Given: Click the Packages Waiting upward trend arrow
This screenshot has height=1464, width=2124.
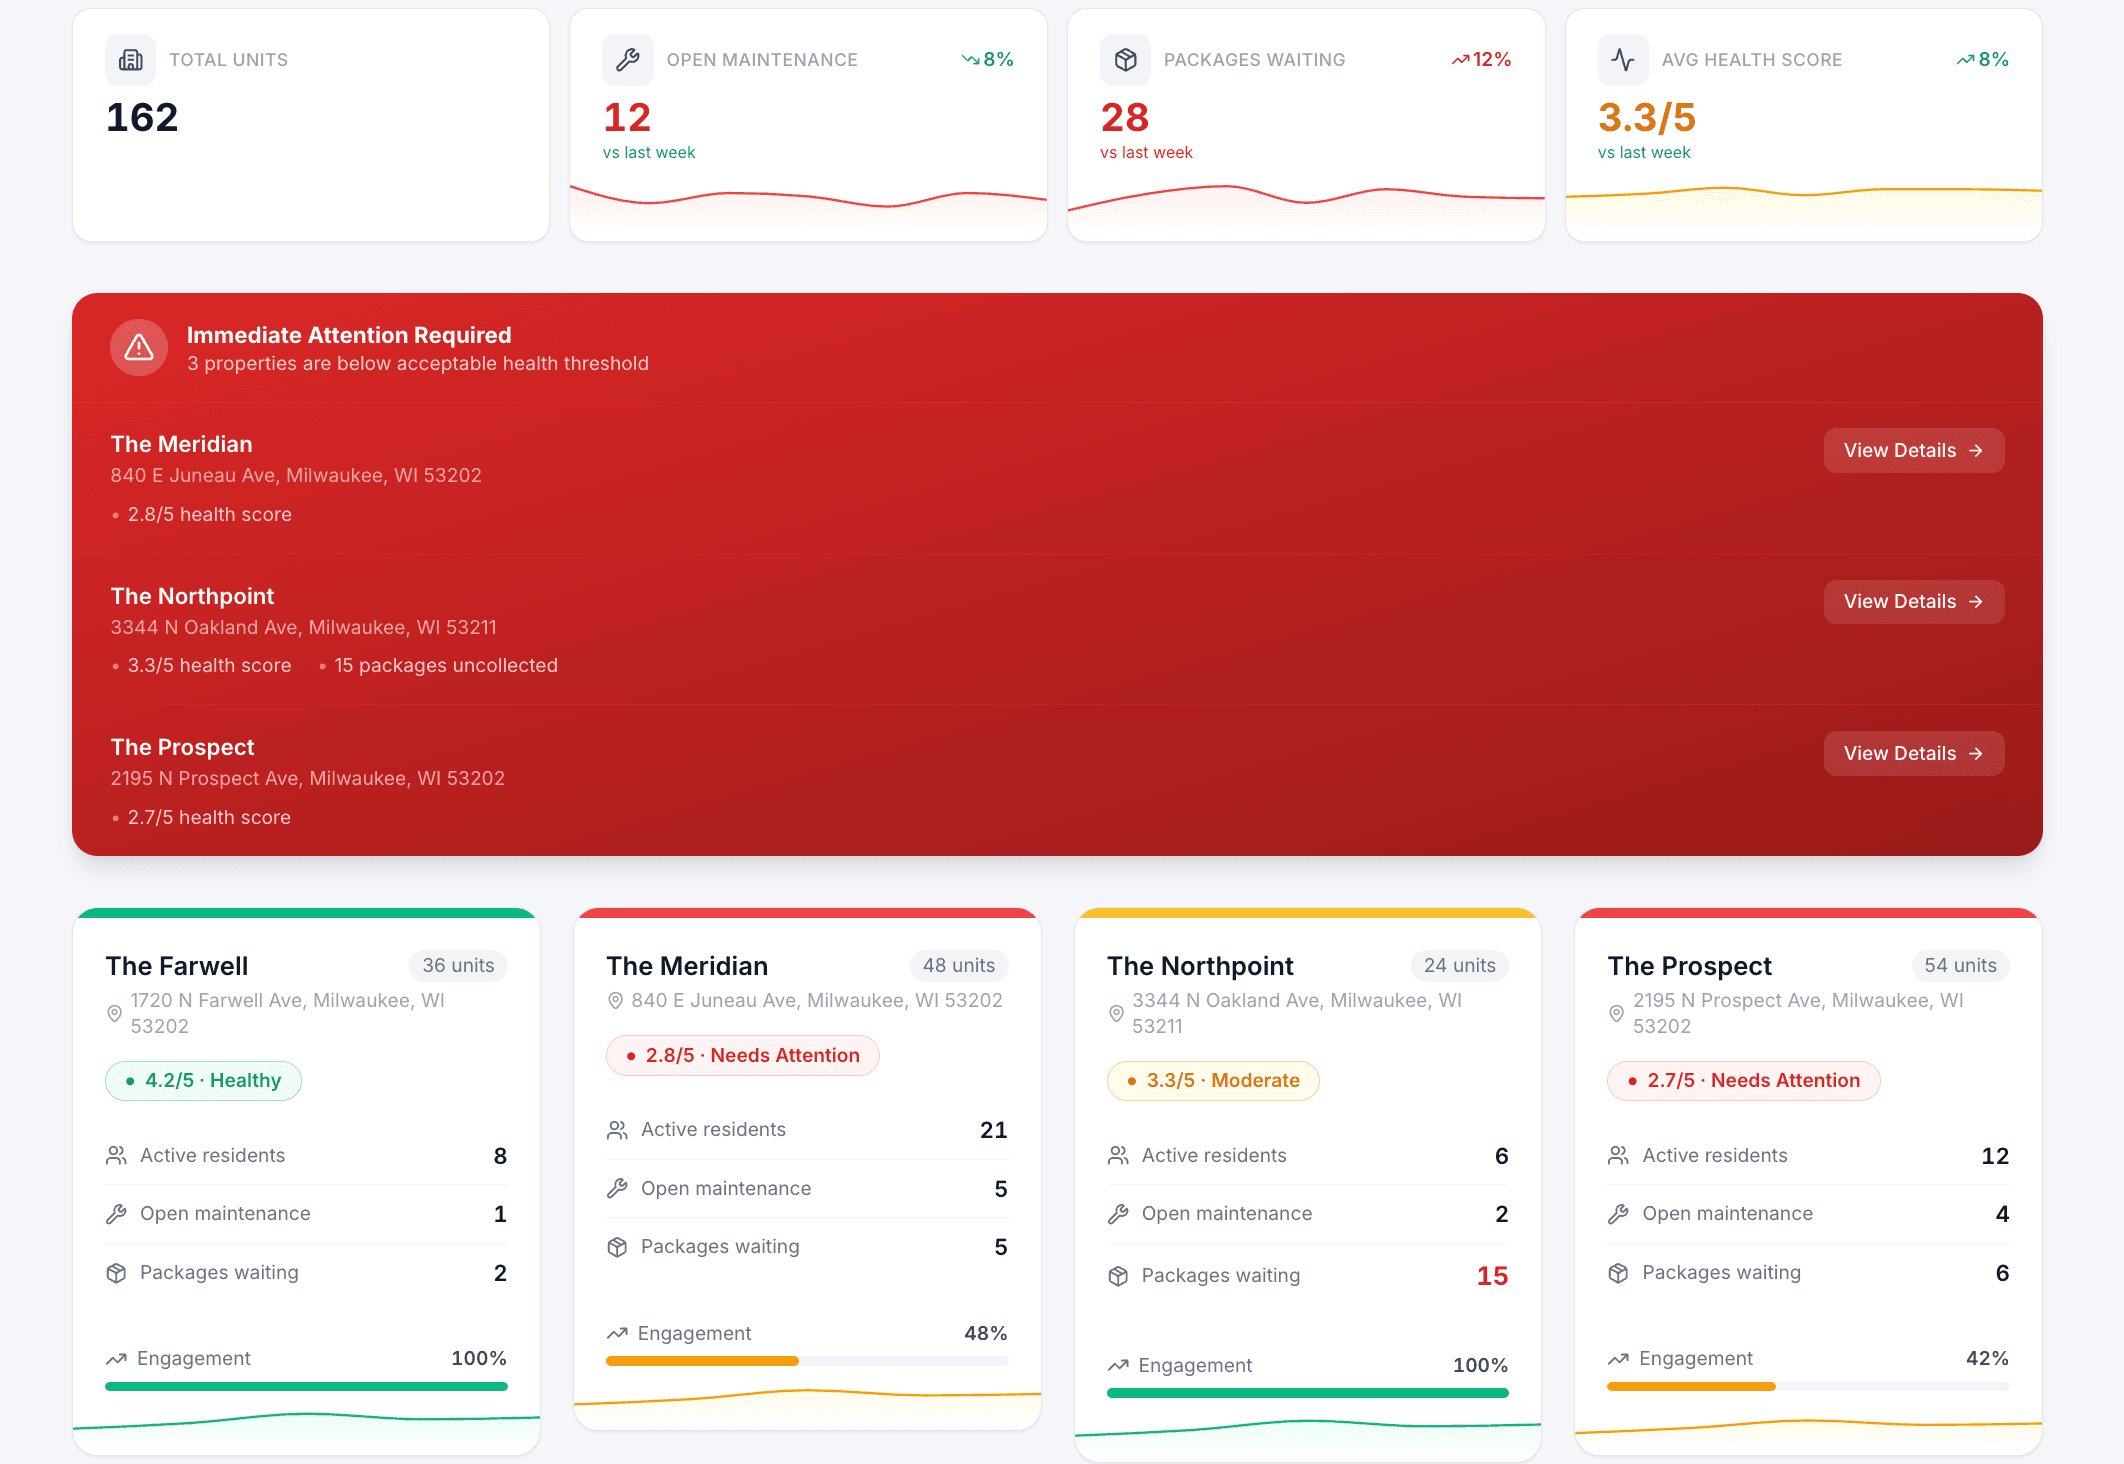Looking at the screenshot, I should pyautogui.click(x=1460, y=60).
